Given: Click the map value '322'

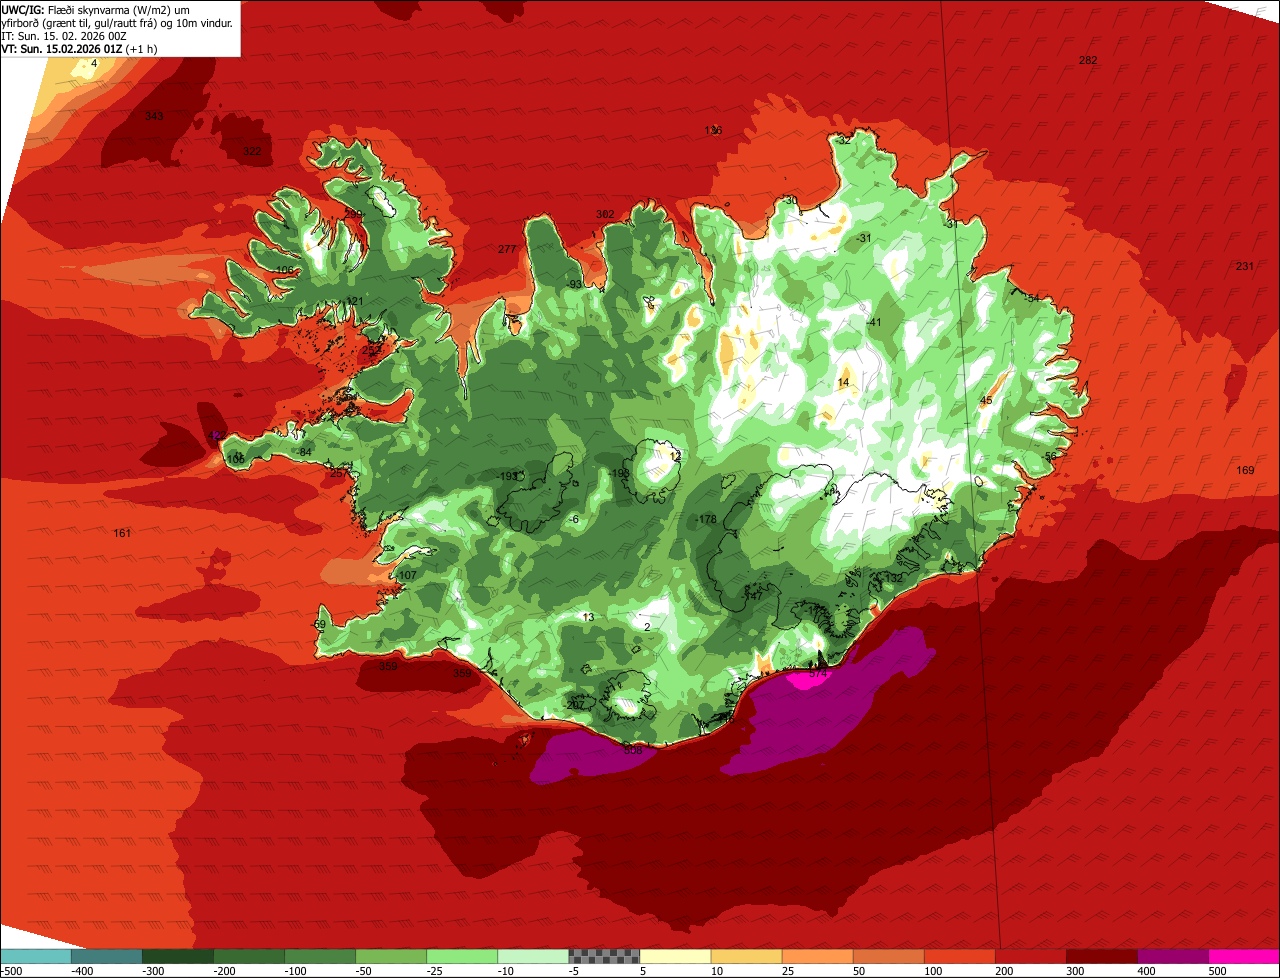Looking at the screenshot, I should (252, 152).
